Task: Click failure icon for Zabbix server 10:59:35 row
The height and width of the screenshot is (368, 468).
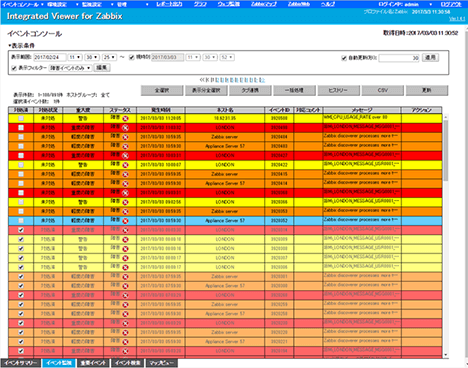Action: 125,137
